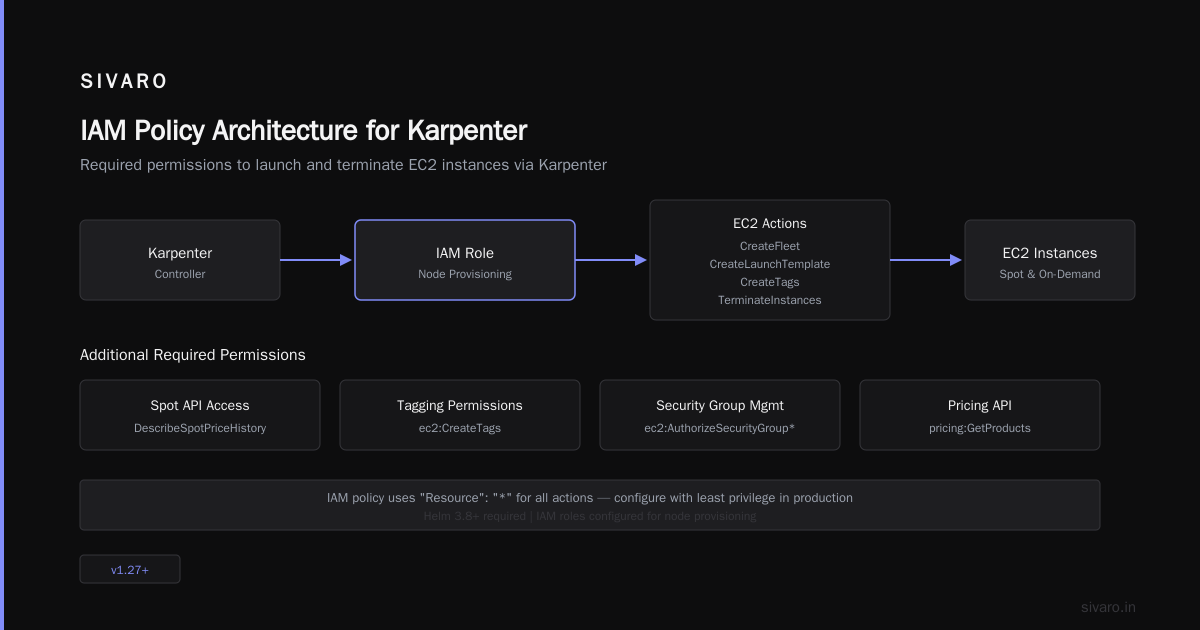Click the 'Helm 3.8+ required' footnote
The height and width of the screenshot is (630, 1200).
click(590, 516)
